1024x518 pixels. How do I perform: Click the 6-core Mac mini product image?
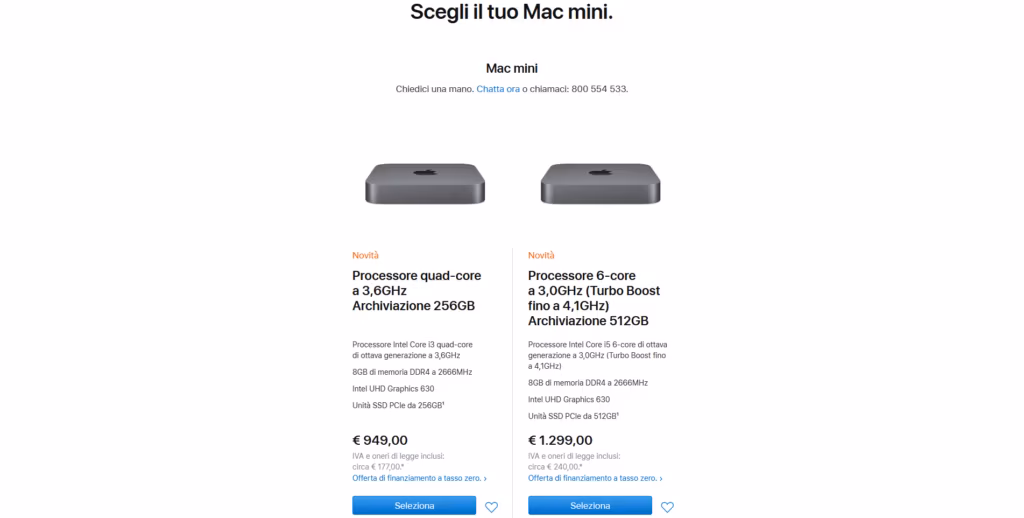[600, 183]
